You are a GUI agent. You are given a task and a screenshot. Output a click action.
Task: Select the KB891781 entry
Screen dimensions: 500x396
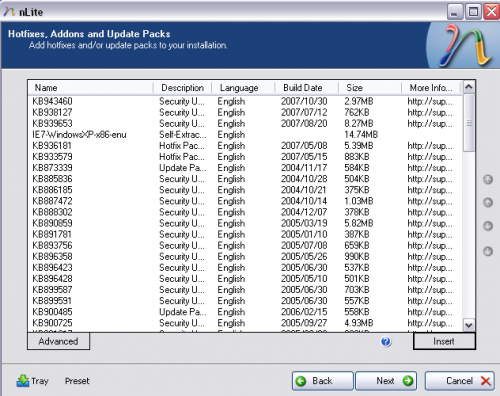click(245, 234)
